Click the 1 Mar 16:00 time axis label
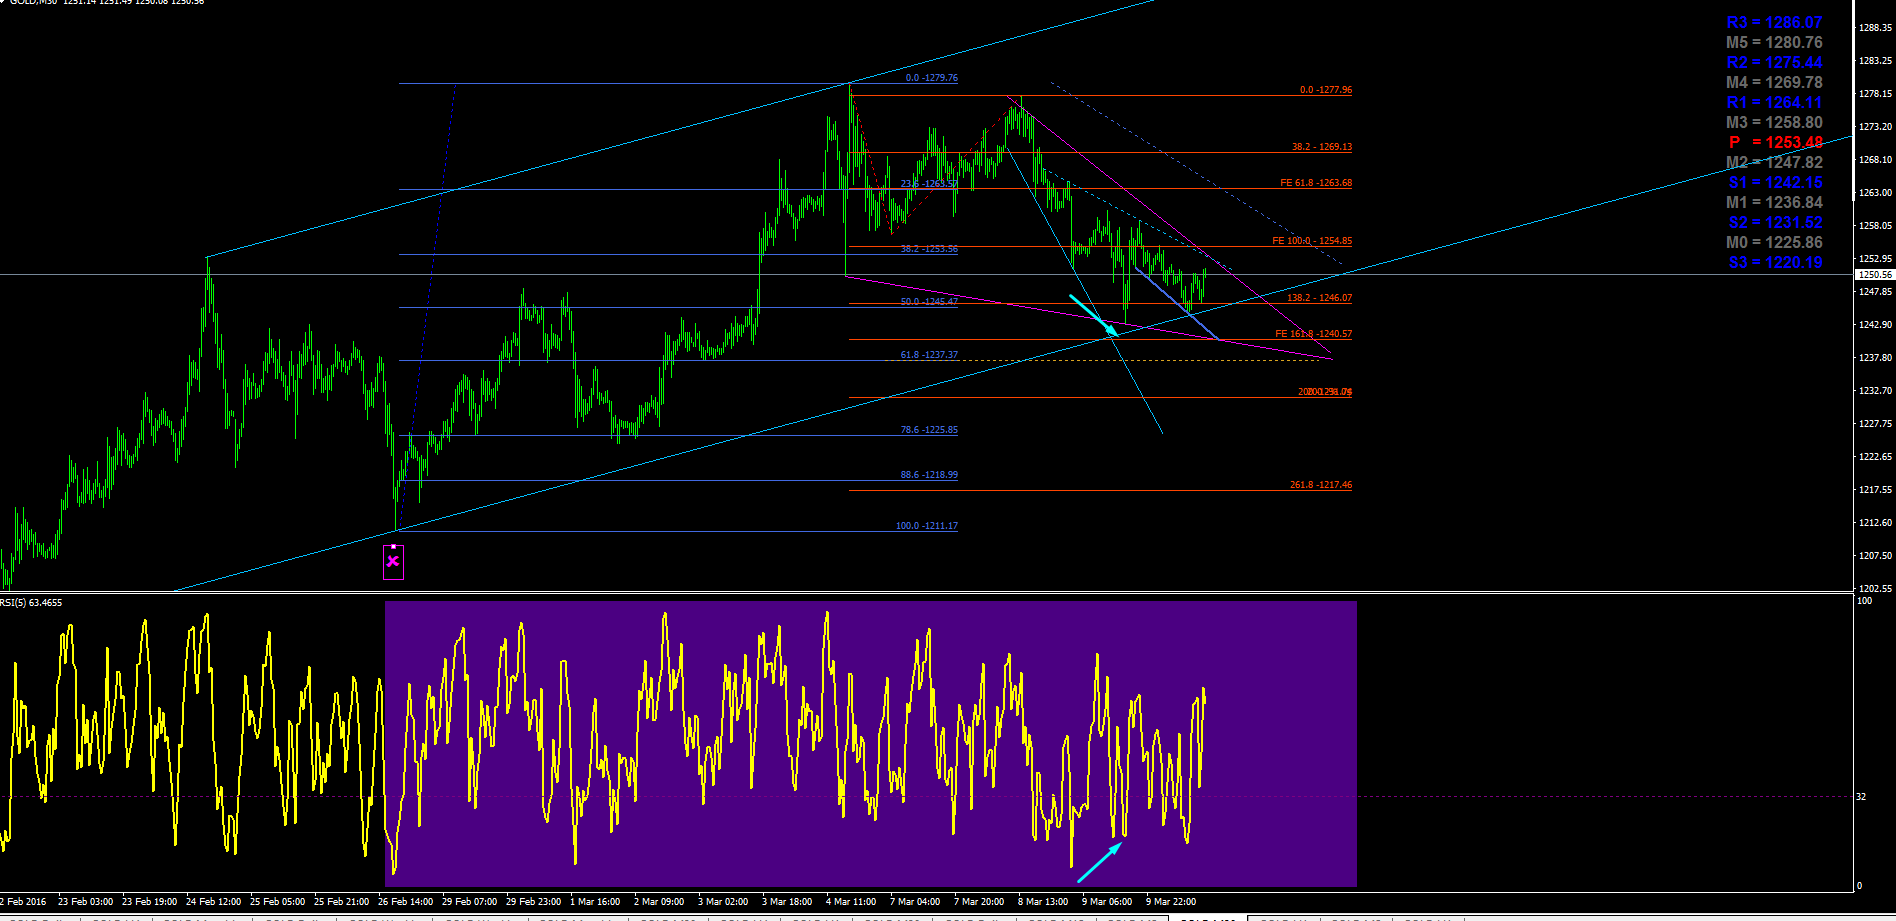Viewport: 1896px width, 921px height. pos(595,902)
